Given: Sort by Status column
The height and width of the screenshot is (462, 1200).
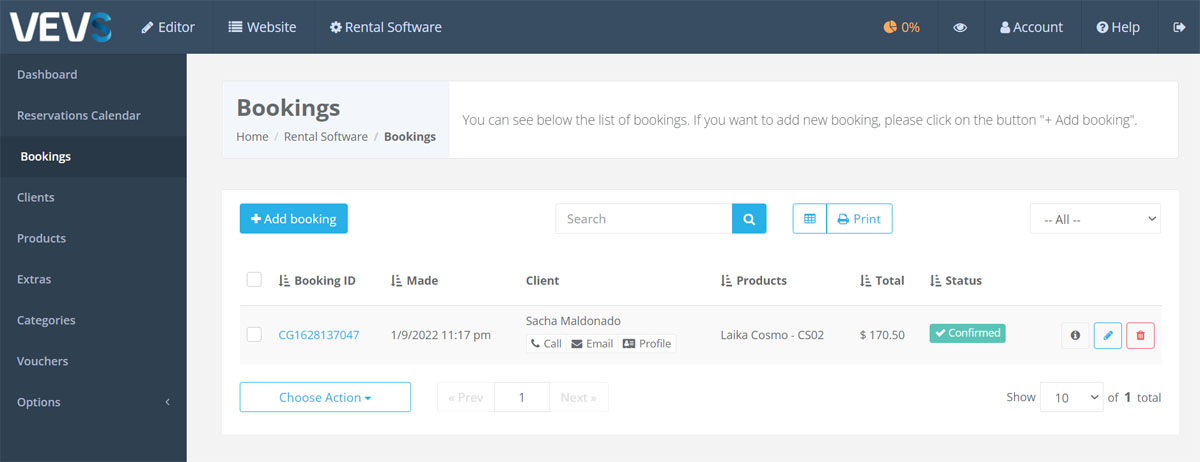Looking at the screenshot, I should pyautogui.click(x=956, y=281).
